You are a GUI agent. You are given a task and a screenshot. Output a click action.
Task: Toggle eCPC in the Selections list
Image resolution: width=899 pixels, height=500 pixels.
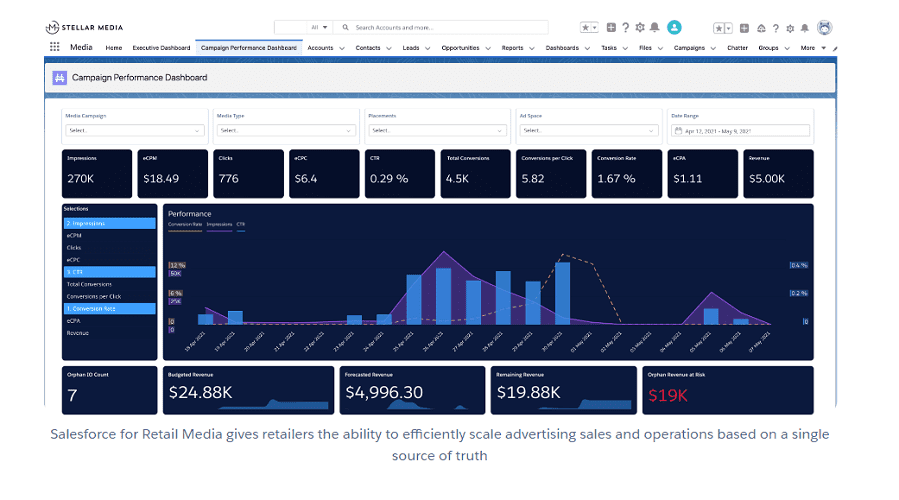[110, 260]
